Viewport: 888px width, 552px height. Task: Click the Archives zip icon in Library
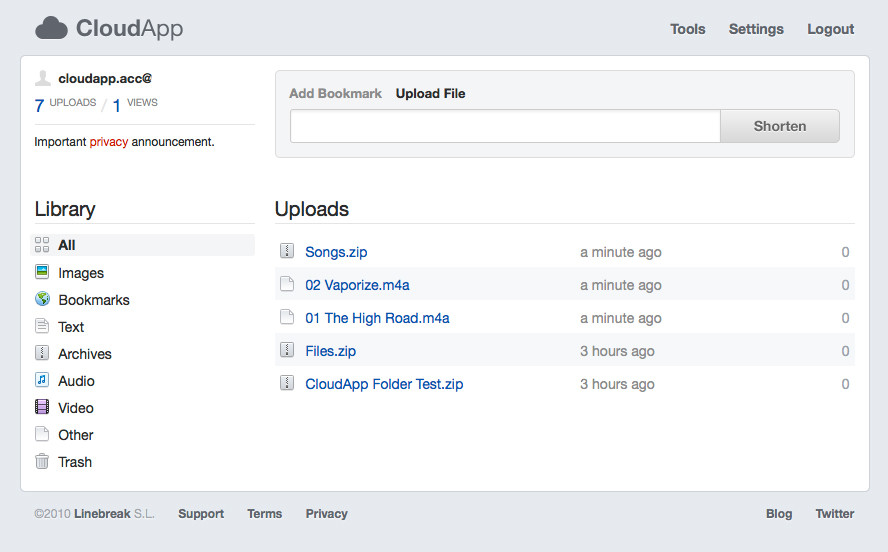(42, 353)
